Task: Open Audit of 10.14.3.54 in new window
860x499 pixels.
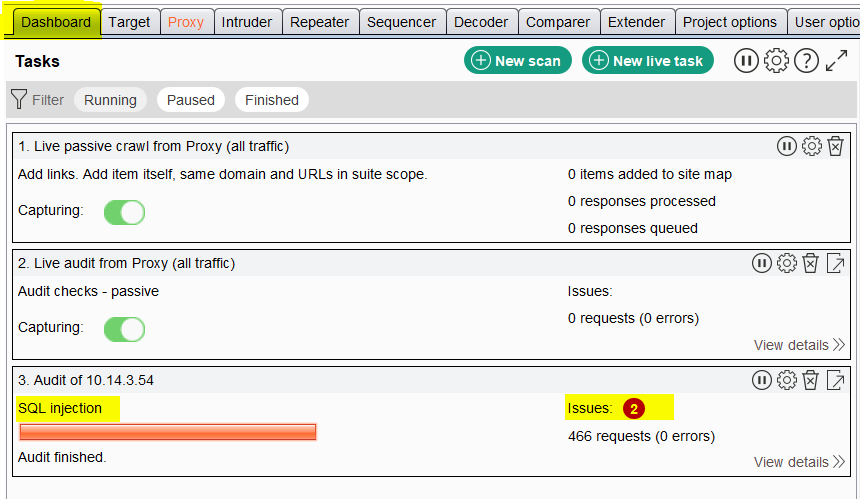Action: pos(835,380)
